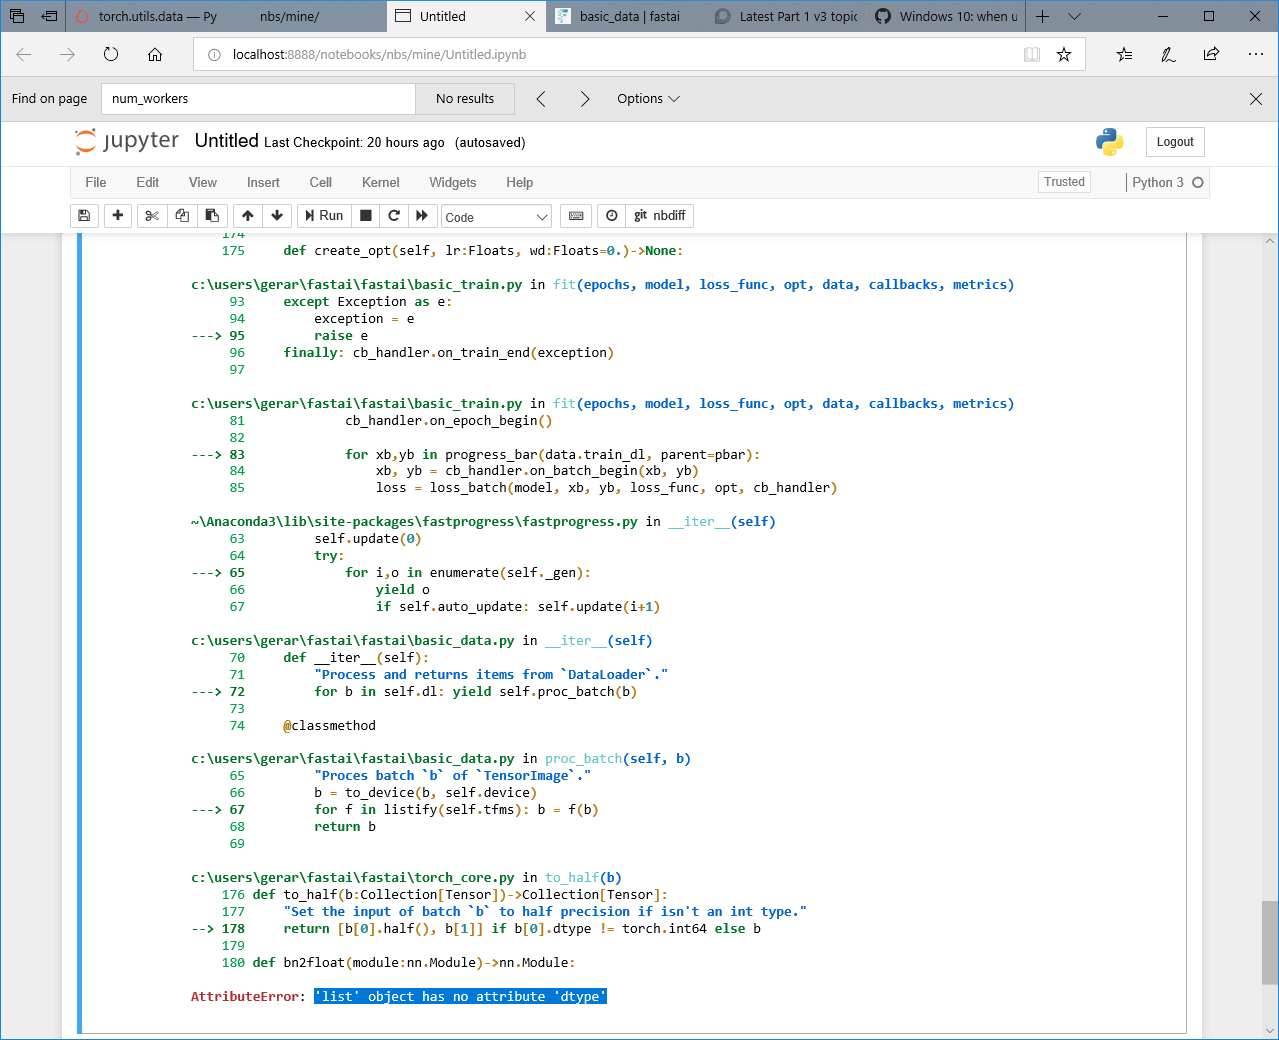Open the browser tab list chevron
The width and height of the screenshot is (1279, 1040).
click(x=1074, y=16)
